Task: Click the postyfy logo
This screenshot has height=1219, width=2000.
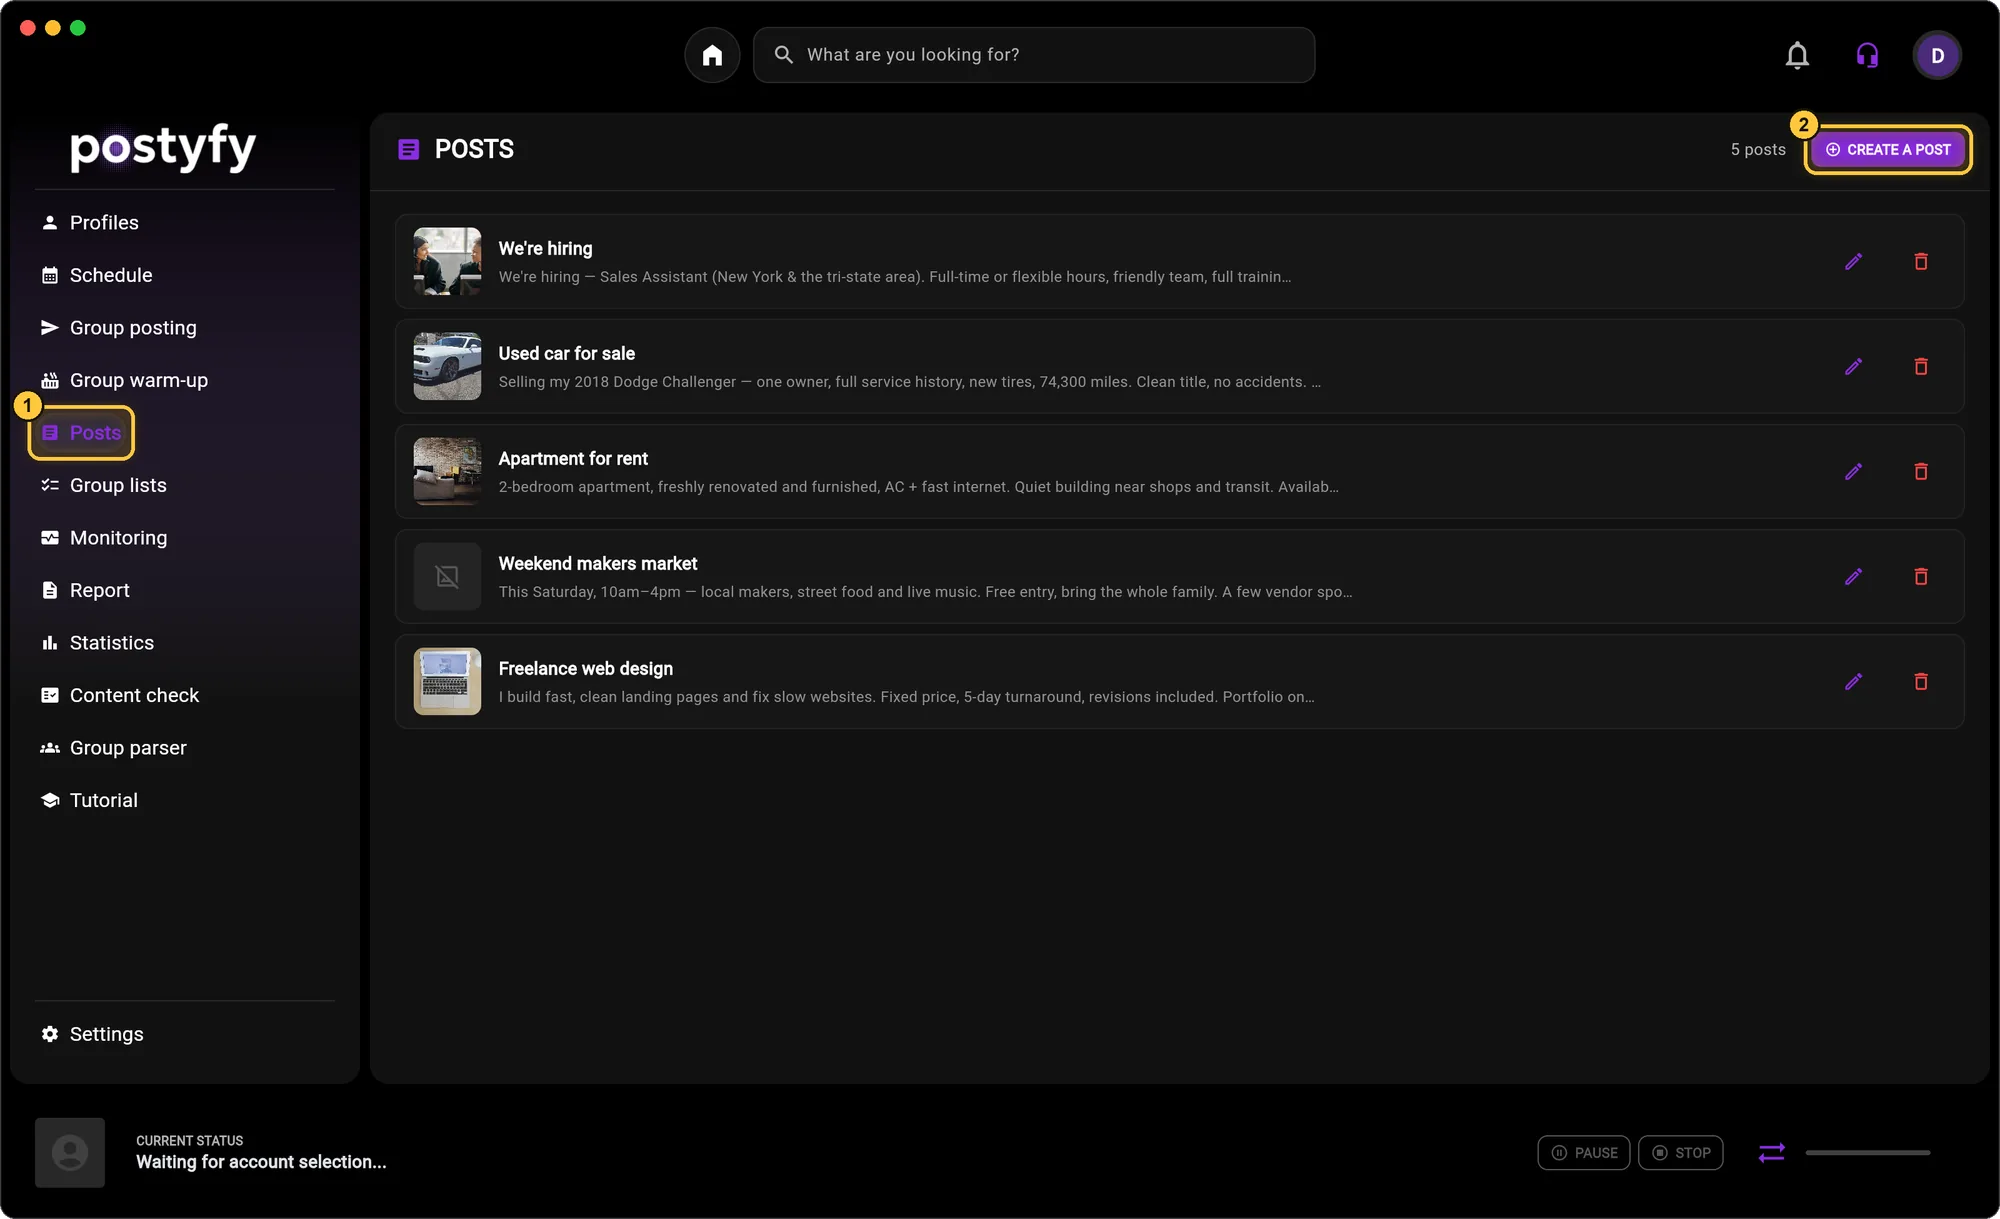Action: pos(163,148)
